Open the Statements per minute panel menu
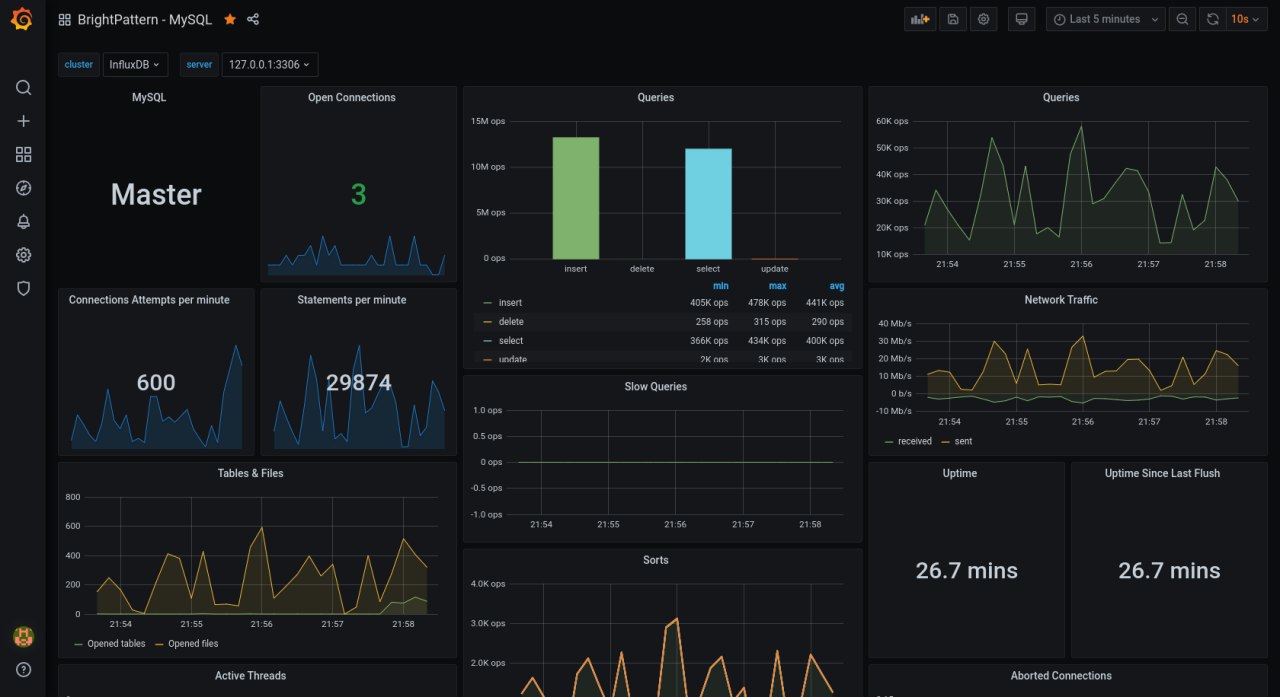The width and height of the screenshot is (1280, 697). [351, 299]
